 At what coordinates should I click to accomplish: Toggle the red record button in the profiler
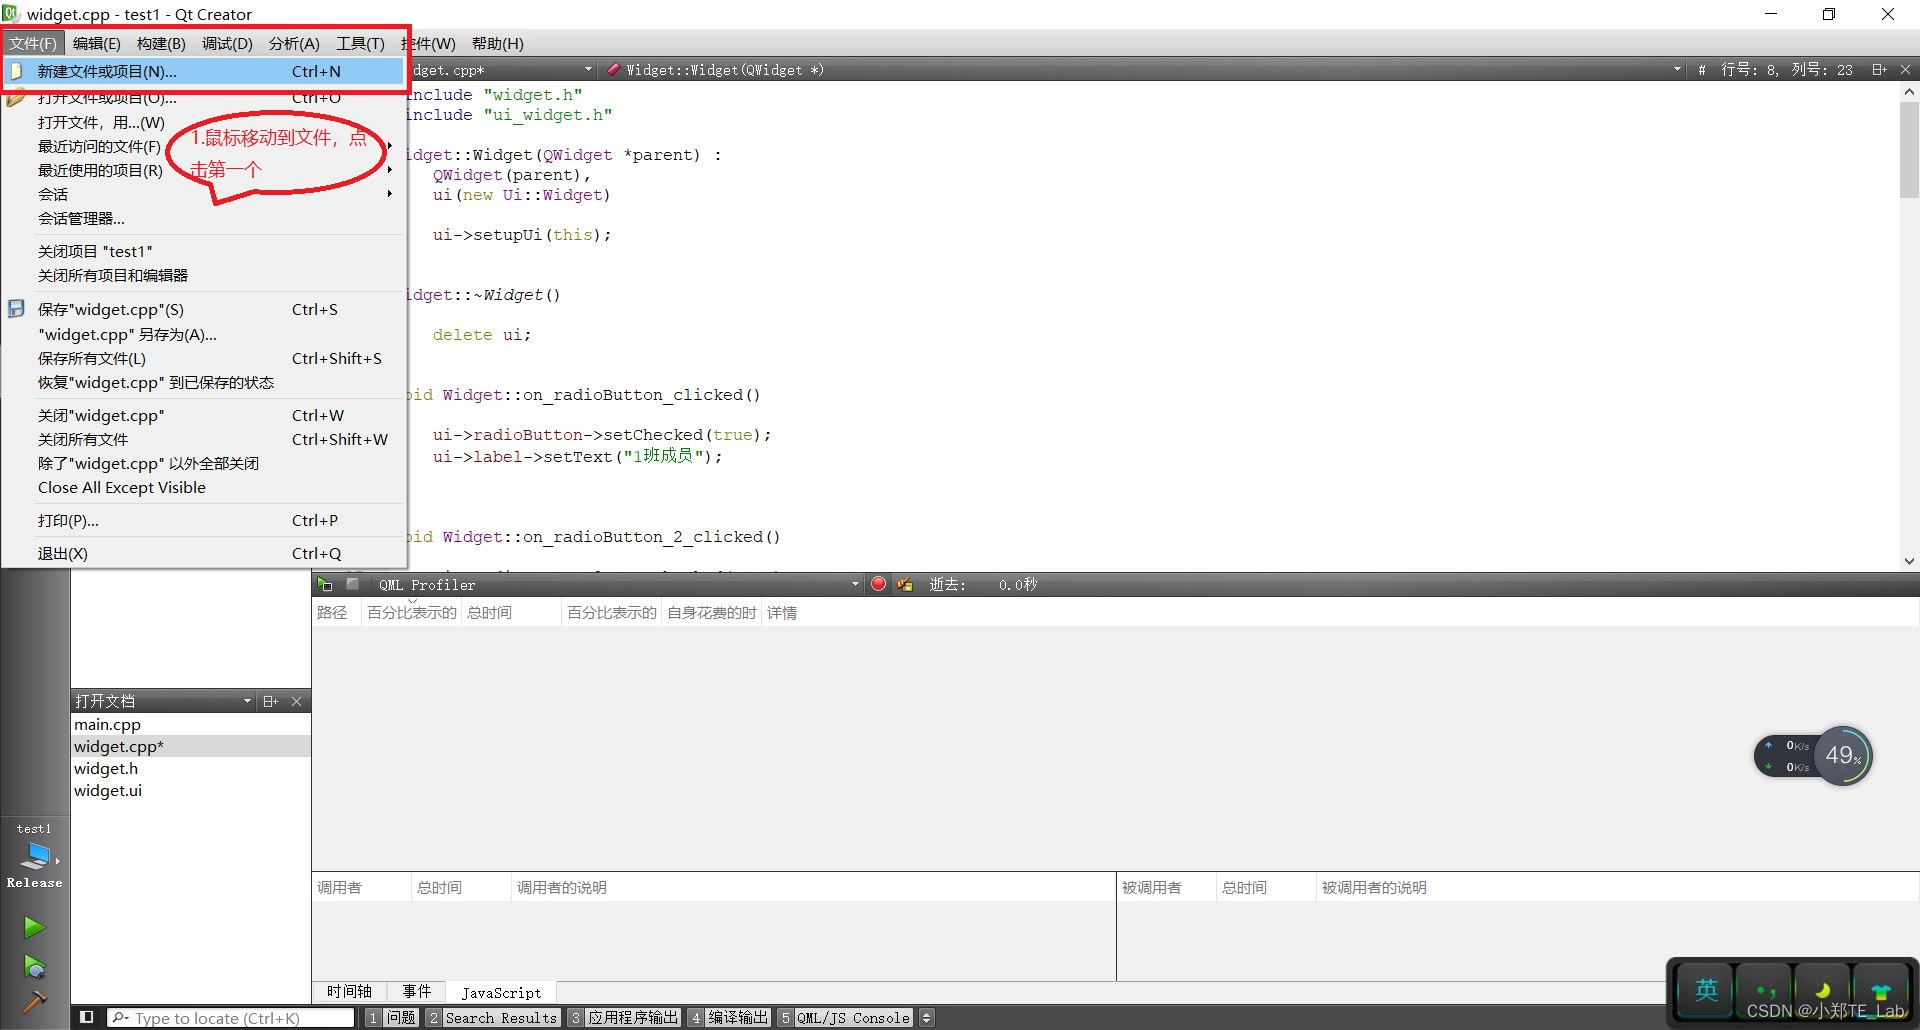(x=878, y=584)
